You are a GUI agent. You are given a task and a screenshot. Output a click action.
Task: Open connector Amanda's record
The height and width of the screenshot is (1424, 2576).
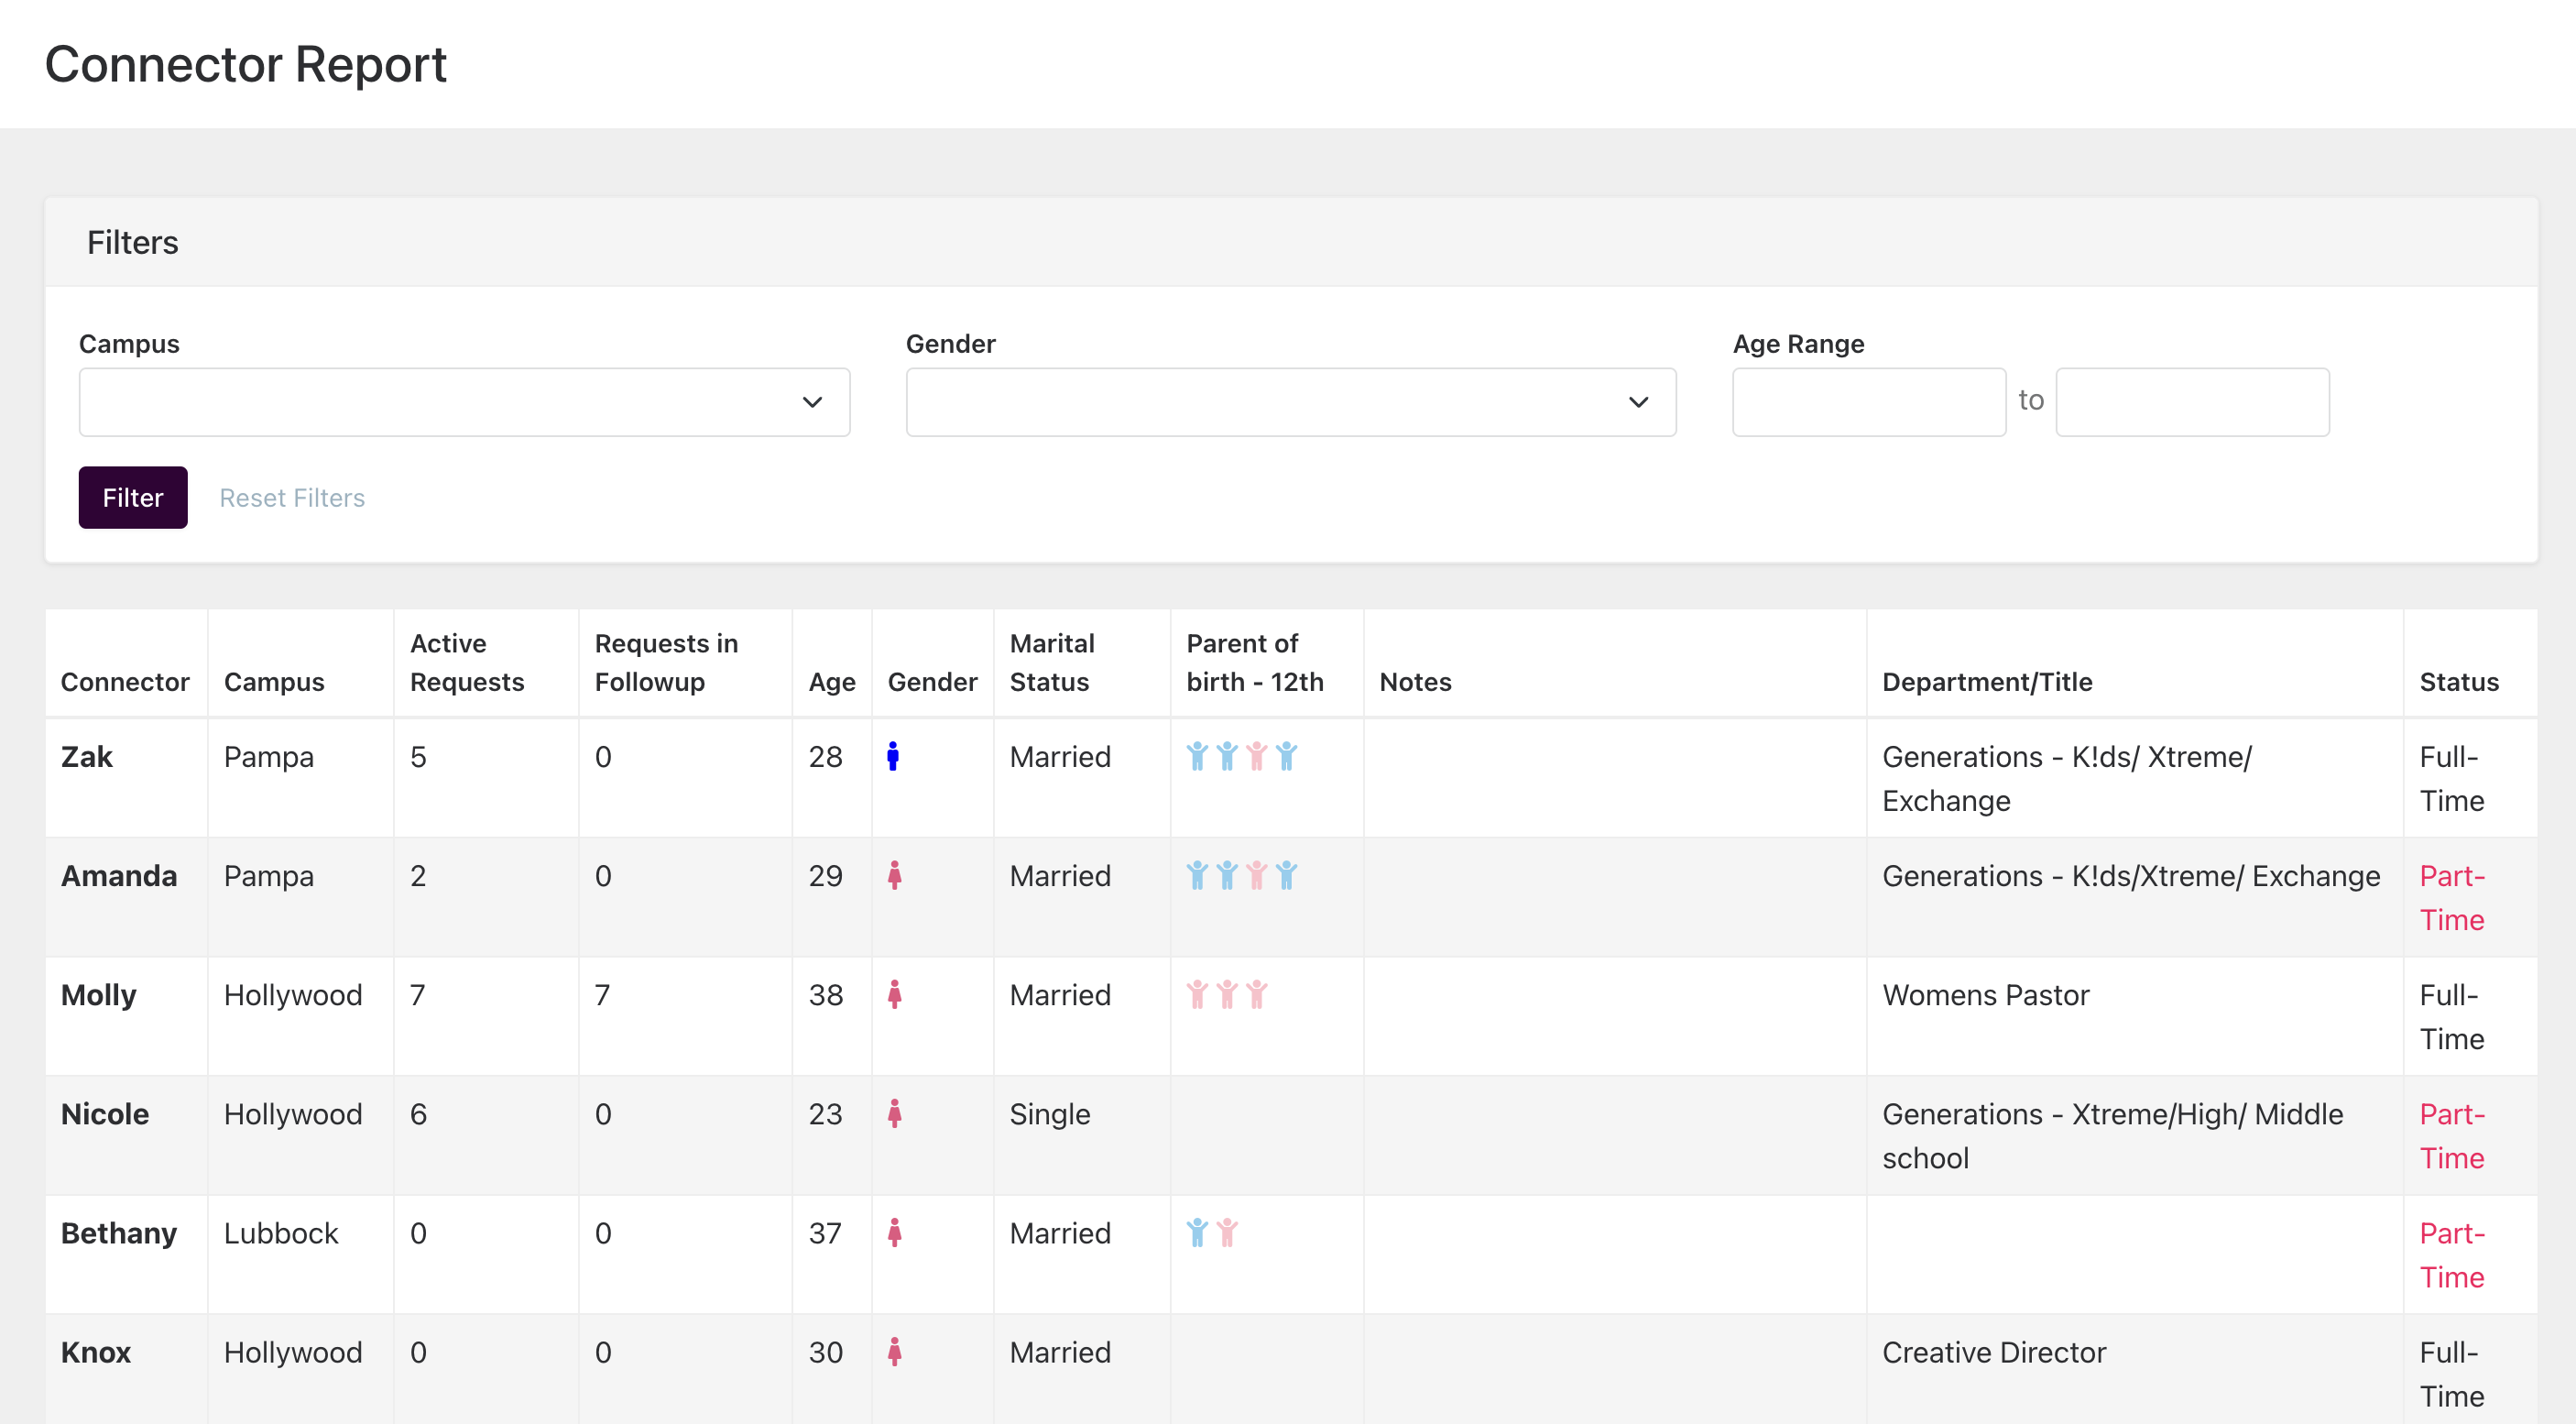(x=119, y=876)
